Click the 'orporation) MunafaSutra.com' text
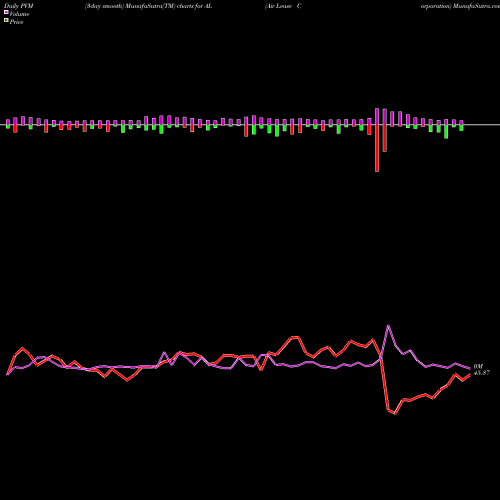 click(460, 6)
